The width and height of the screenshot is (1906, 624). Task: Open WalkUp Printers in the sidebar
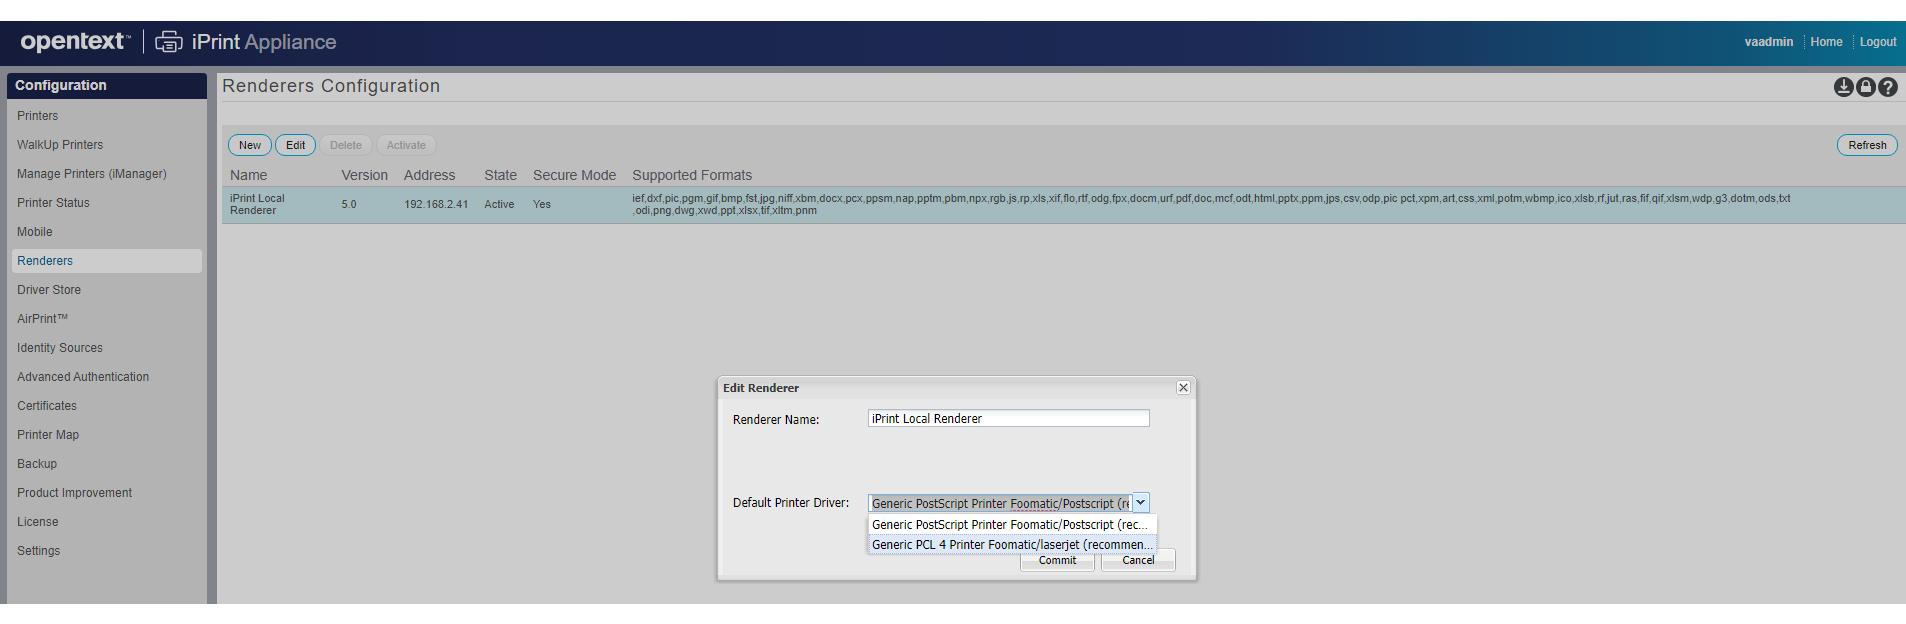(60, 145)
